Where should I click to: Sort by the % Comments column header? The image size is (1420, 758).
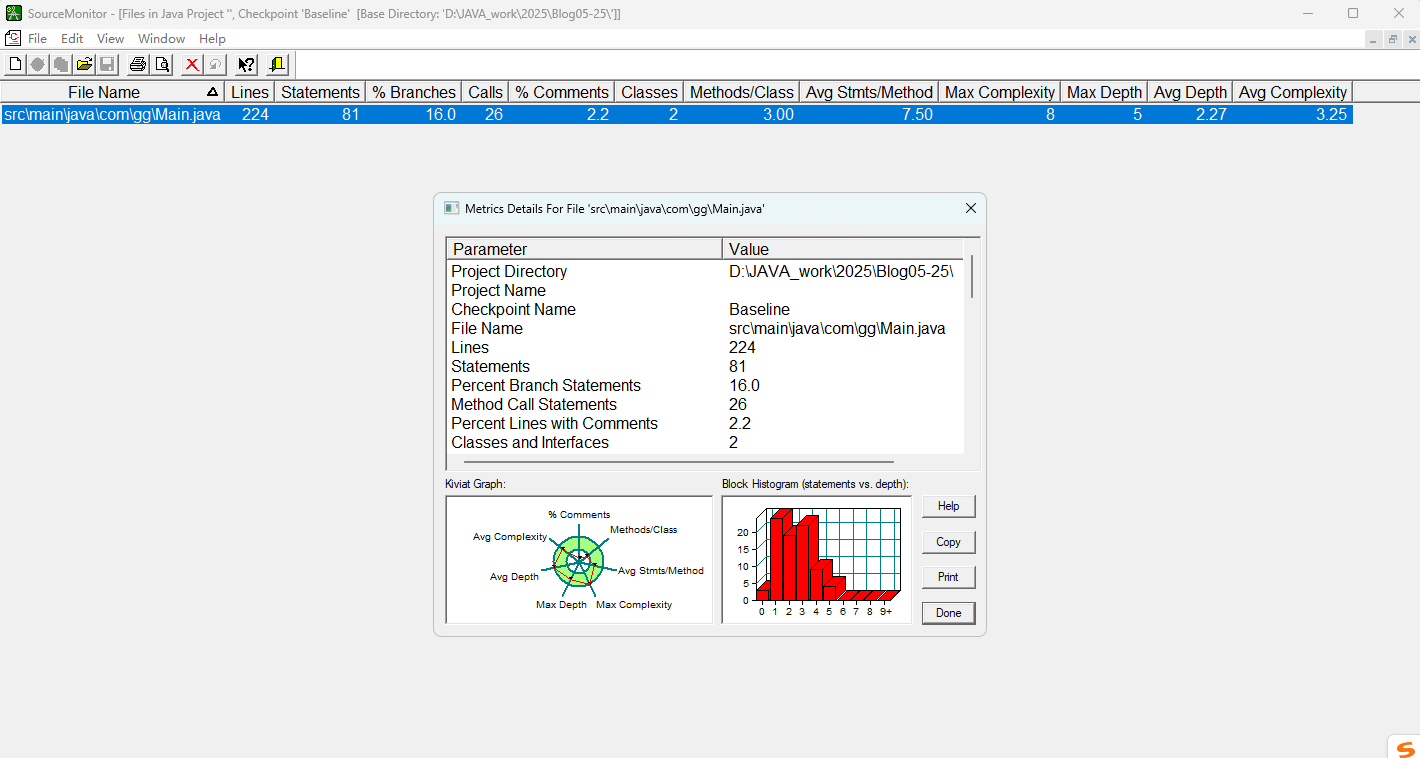coord(561,92)
